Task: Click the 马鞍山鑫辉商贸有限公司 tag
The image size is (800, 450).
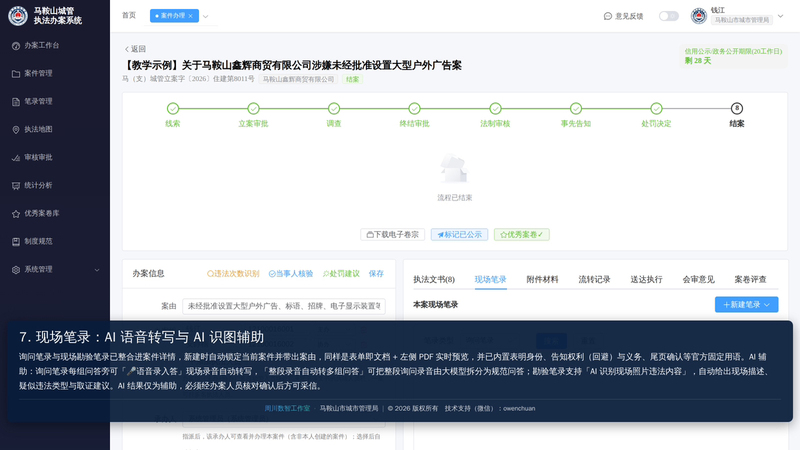Action: pyautogui.click(x=298, y=79)
